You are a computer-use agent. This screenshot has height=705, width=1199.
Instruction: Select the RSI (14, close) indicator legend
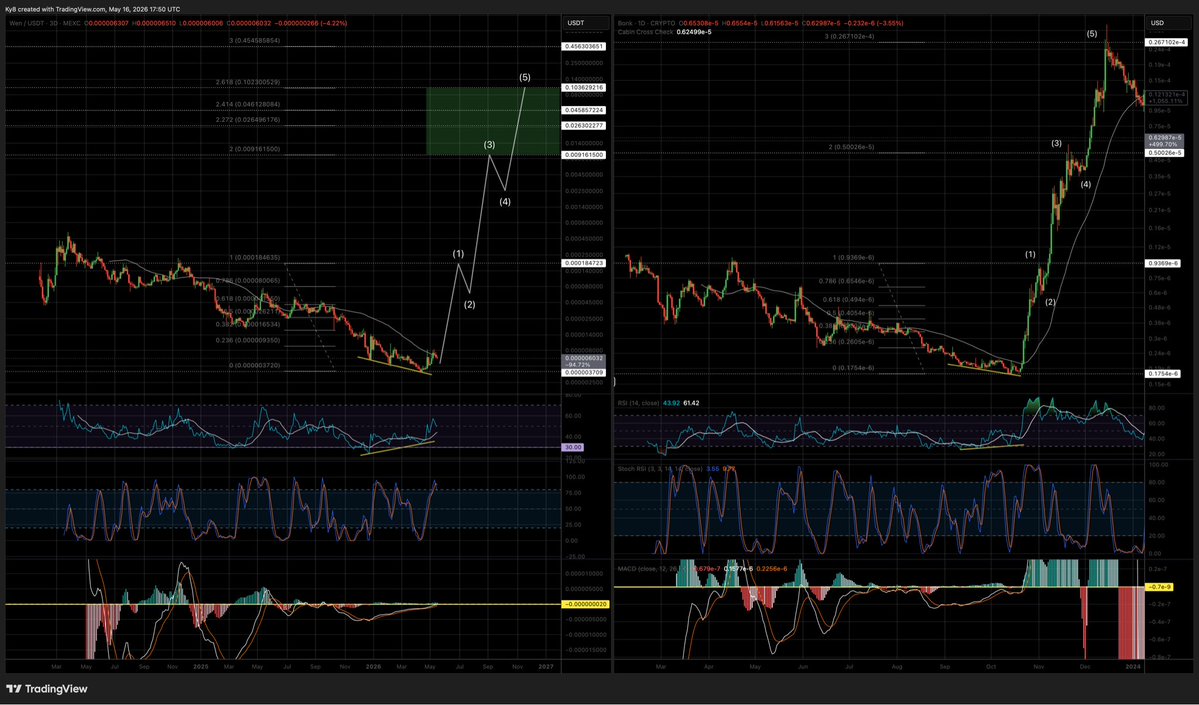[640, 403]
